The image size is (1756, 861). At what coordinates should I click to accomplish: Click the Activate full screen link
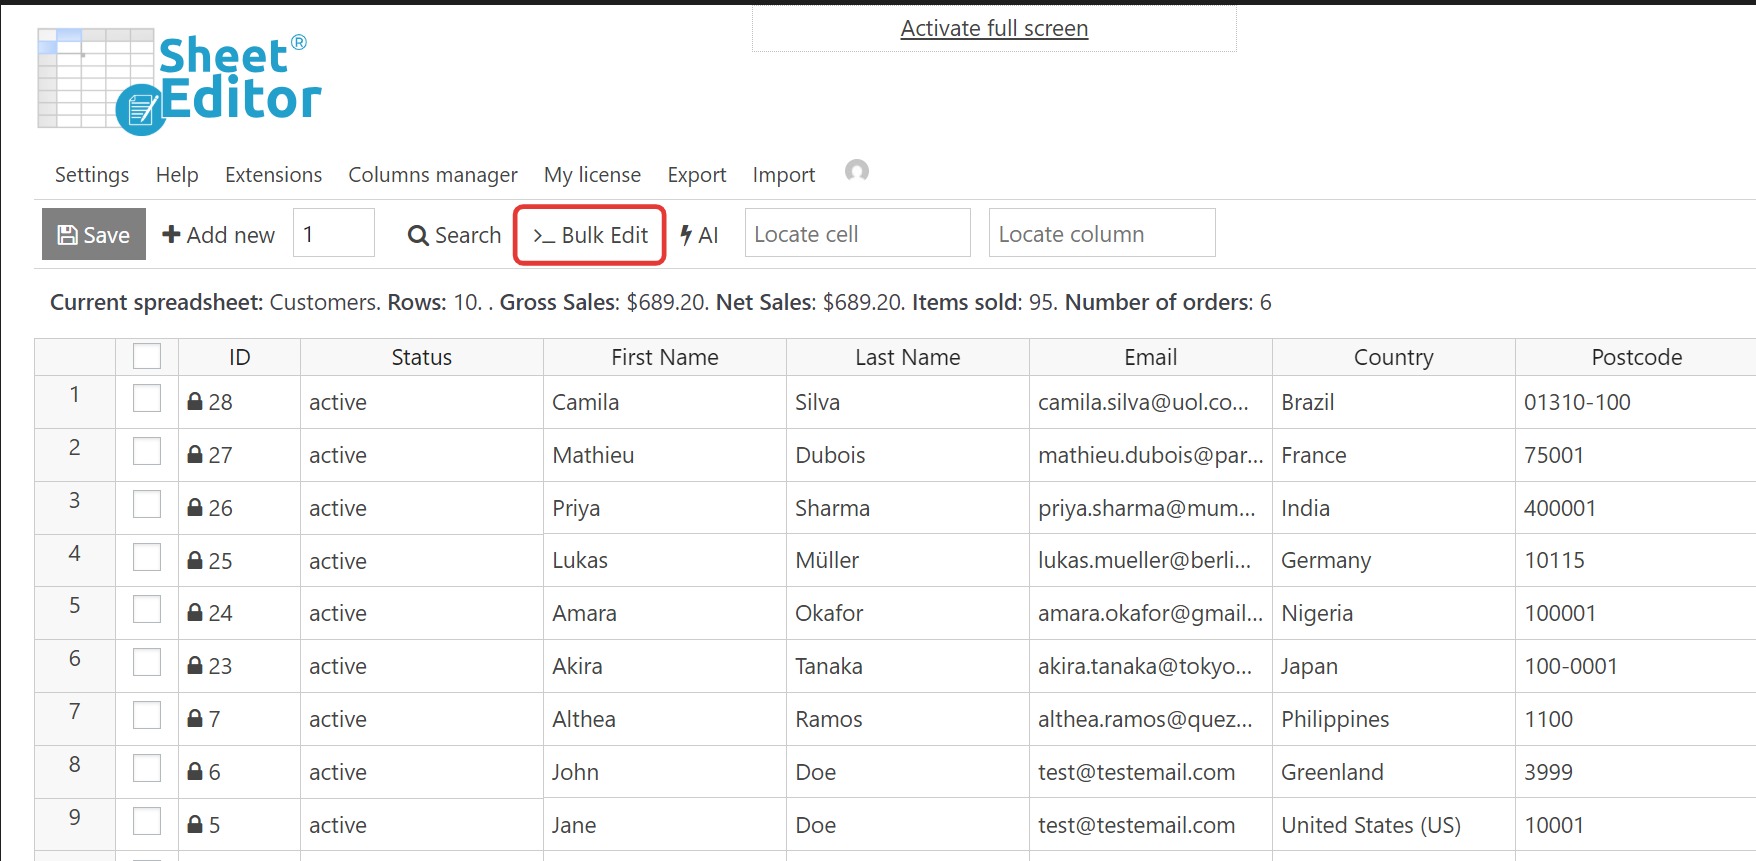(994, 28)
